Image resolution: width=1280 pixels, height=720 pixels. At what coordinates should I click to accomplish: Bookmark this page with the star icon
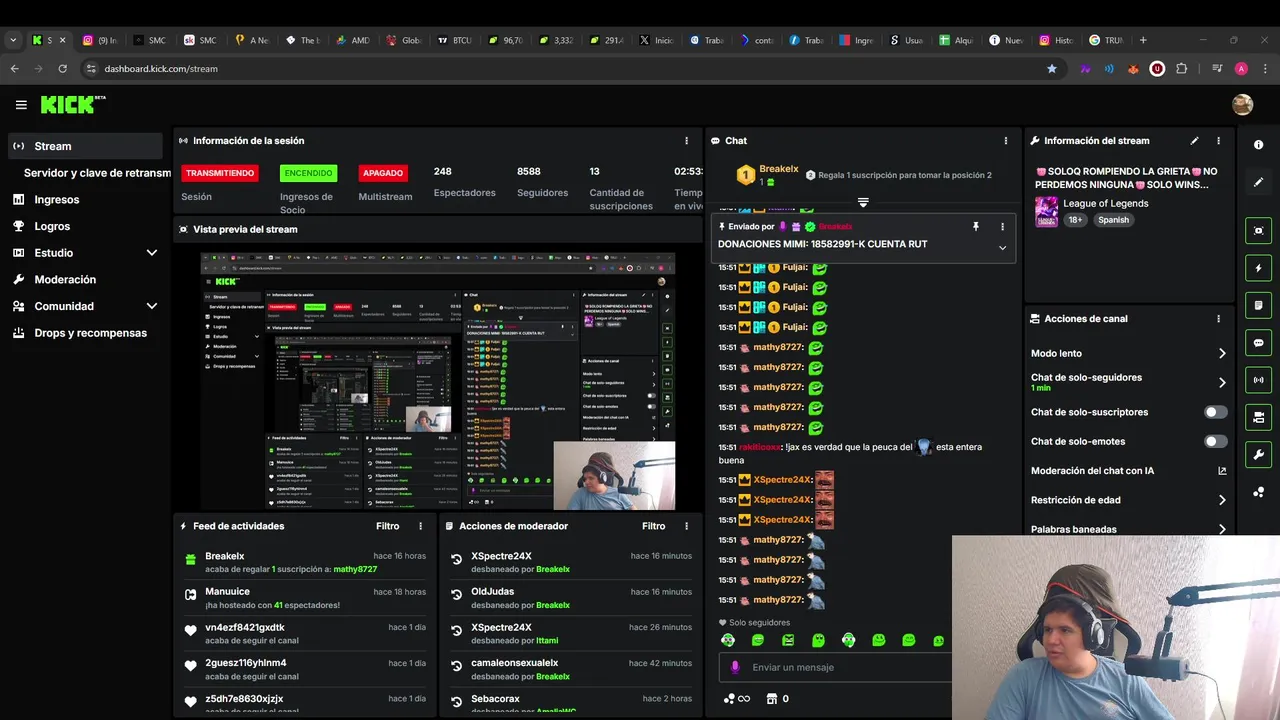point(1051,69)
